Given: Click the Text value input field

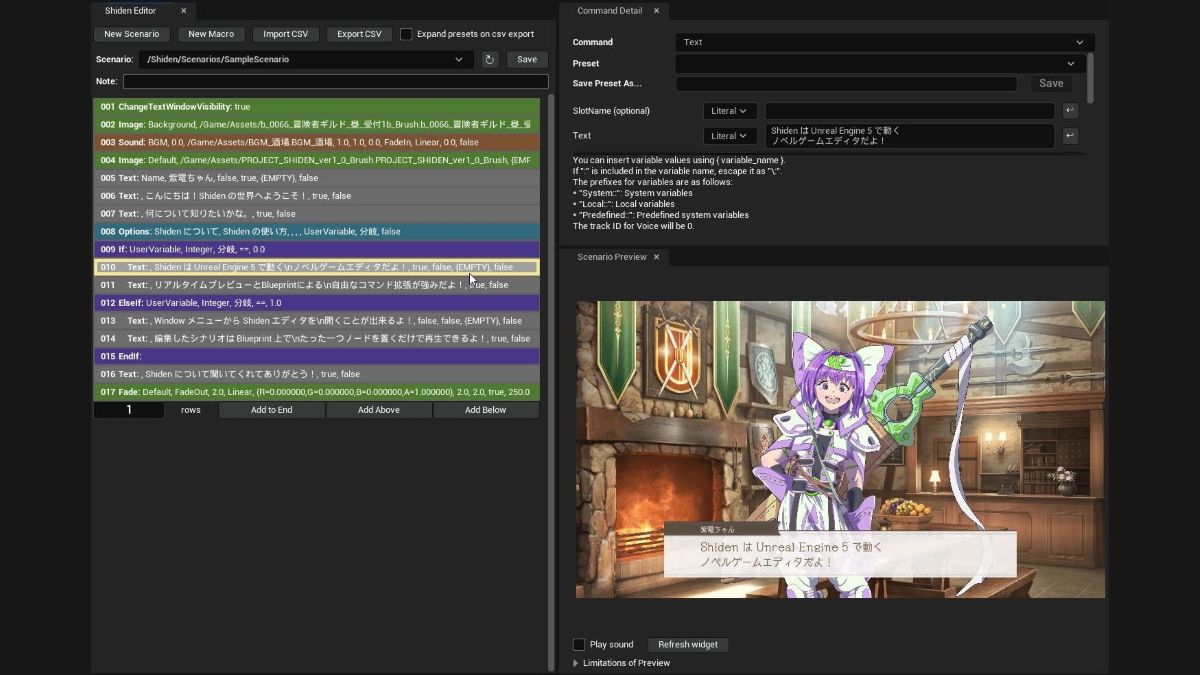Looking at the screenshot, I should coord(909,136).
